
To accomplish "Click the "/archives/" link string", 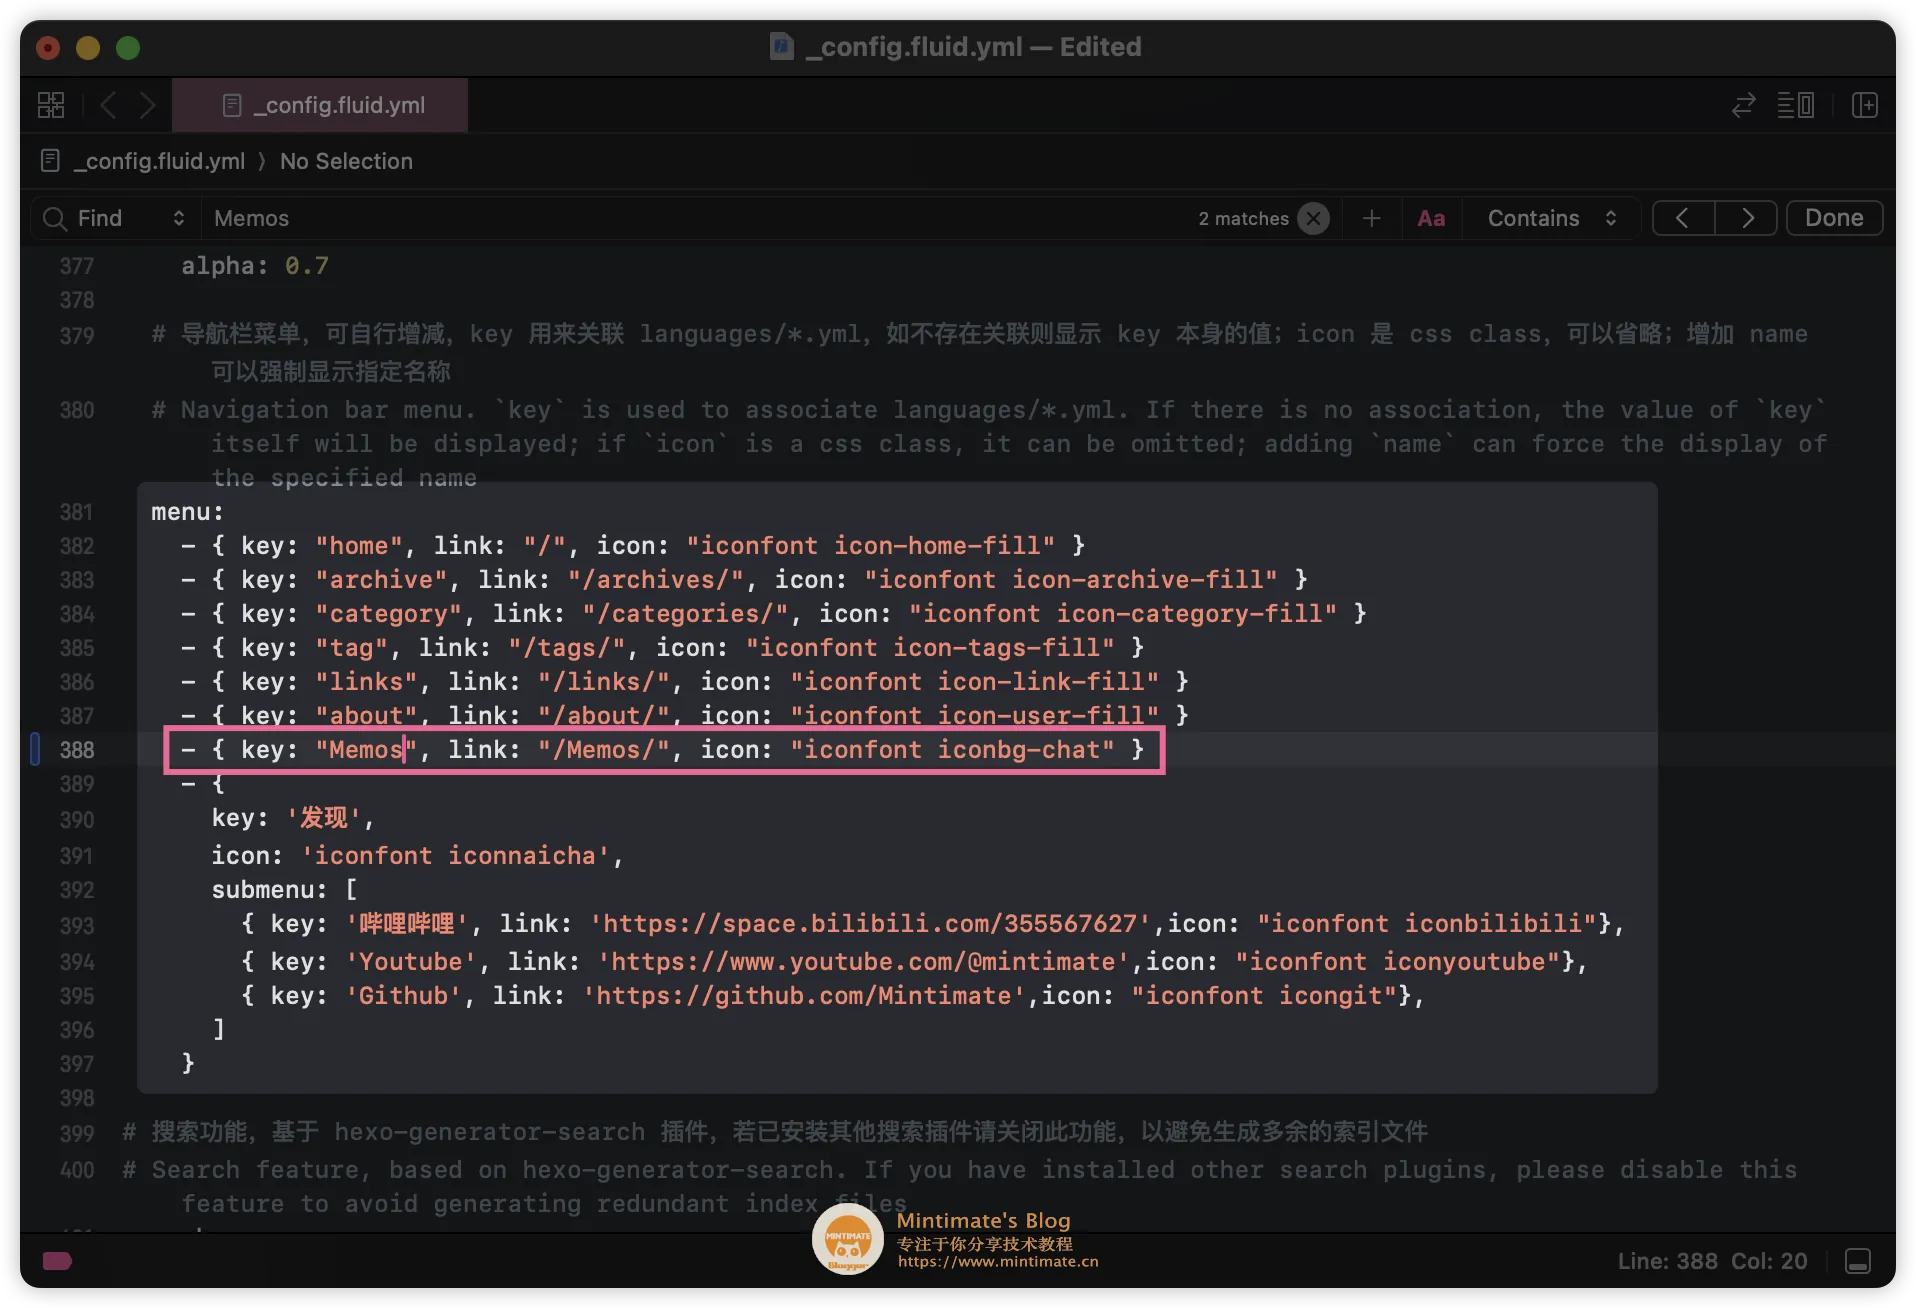I will pyautogui.click(x=656, y=580).
